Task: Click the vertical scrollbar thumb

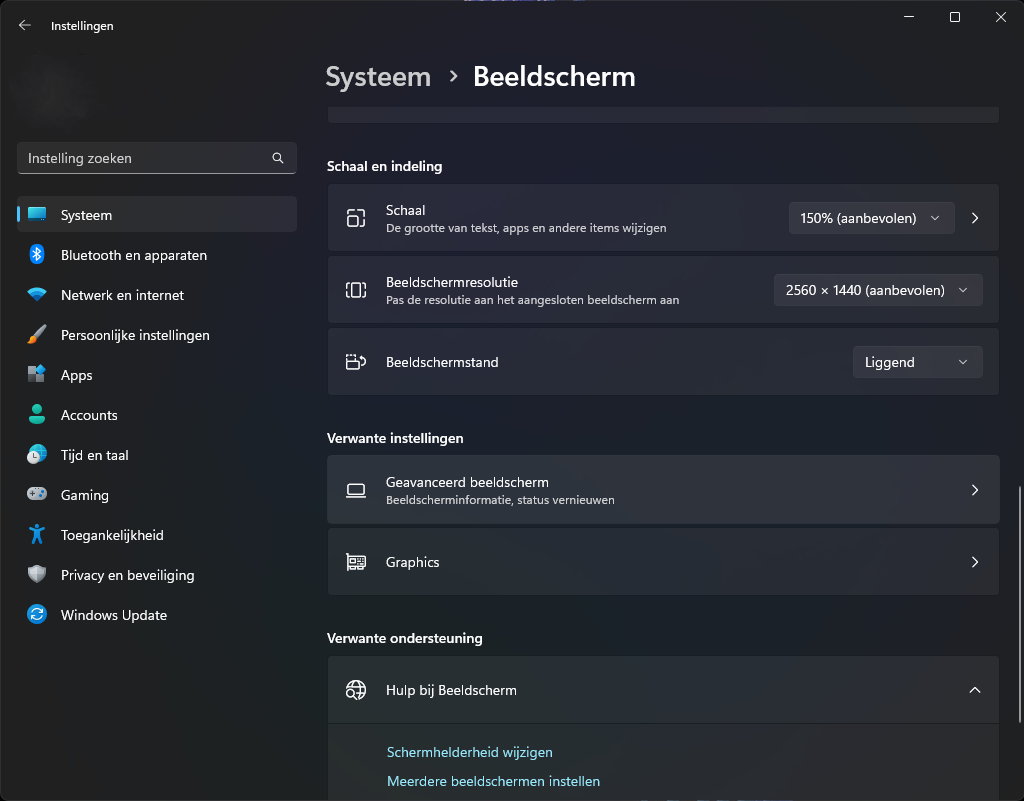Action: tap(1019, 604)
